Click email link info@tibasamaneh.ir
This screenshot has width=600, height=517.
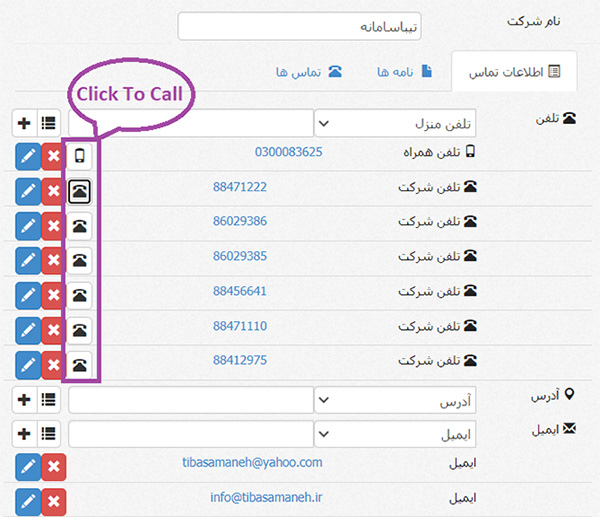pyautogui.click(x=266, y=497)
